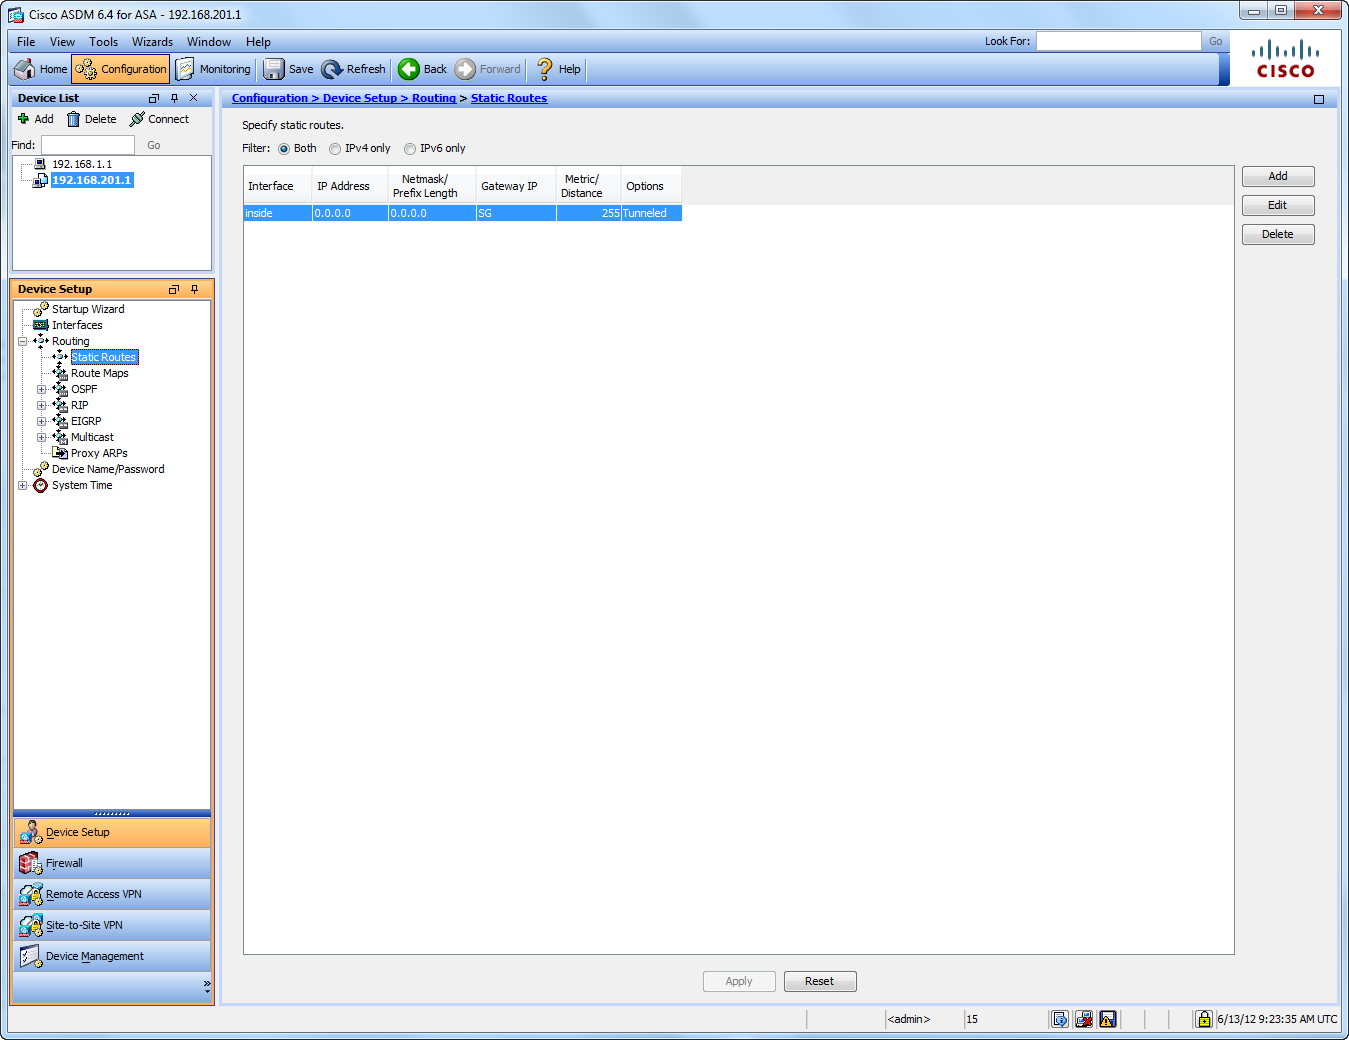Open the Help menu

point(258,42)
